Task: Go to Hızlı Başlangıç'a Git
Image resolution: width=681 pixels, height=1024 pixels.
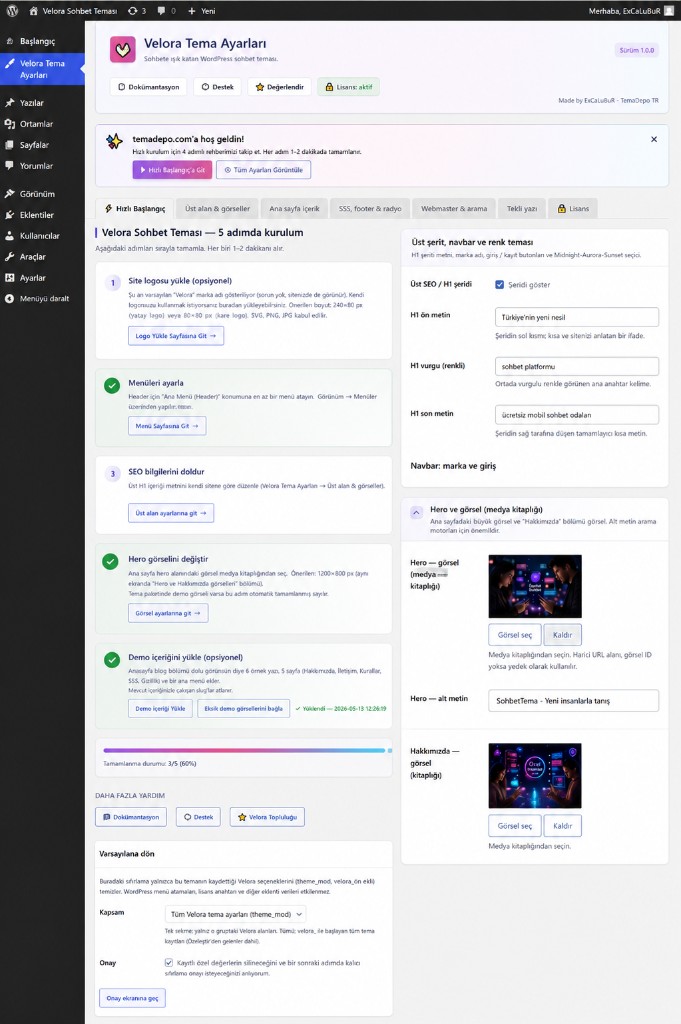Action: (x=172, y=170)
